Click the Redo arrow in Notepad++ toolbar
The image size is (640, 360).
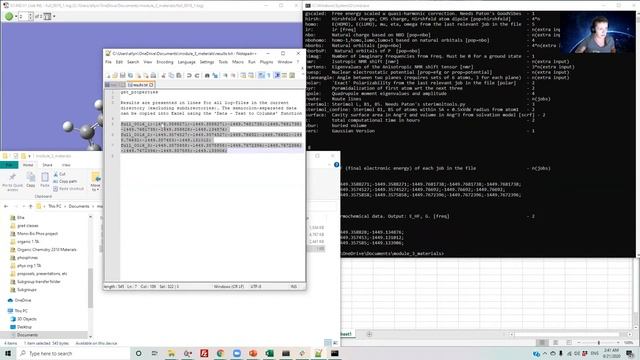(x=197, y=76)
